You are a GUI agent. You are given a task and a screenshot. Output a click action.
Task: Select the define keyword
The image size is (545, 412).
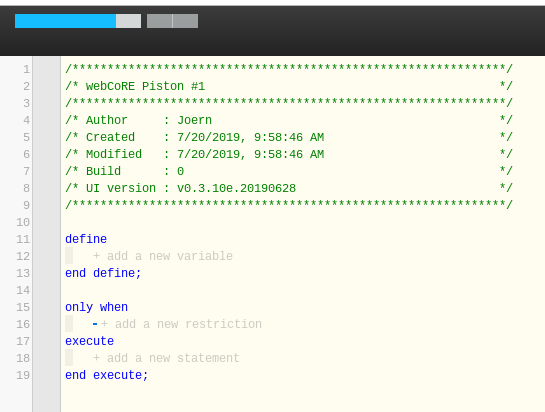[x=86, y=239]
